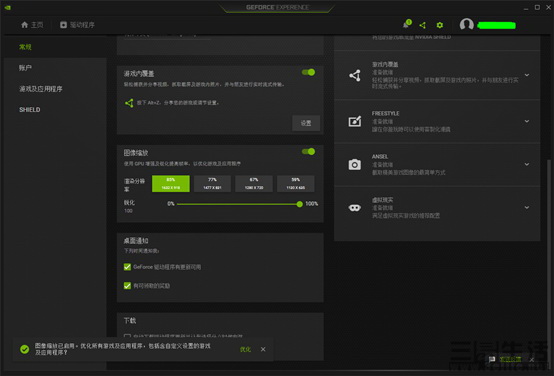Click the feedback flag icon at bottom right
Image resolution: width=554 pixels, height=376 pixels.
coord(492,359)
